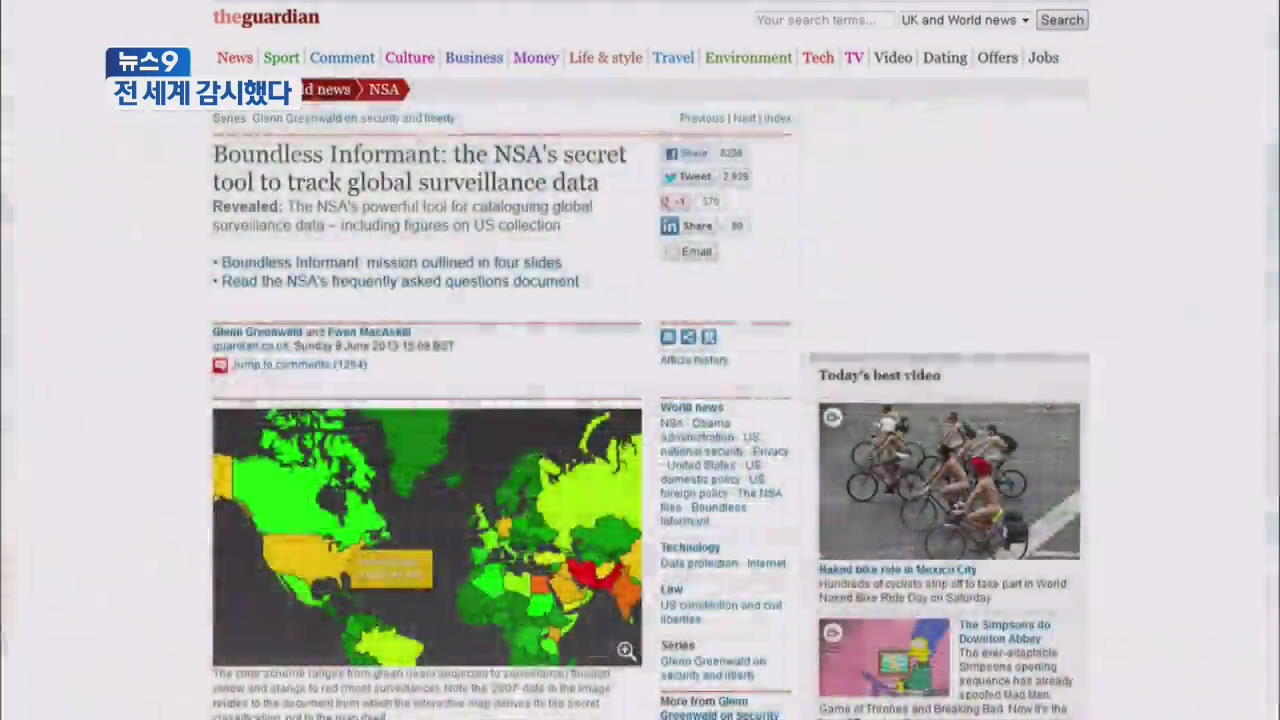Open the Life & style tab

(x=606, y=58)
